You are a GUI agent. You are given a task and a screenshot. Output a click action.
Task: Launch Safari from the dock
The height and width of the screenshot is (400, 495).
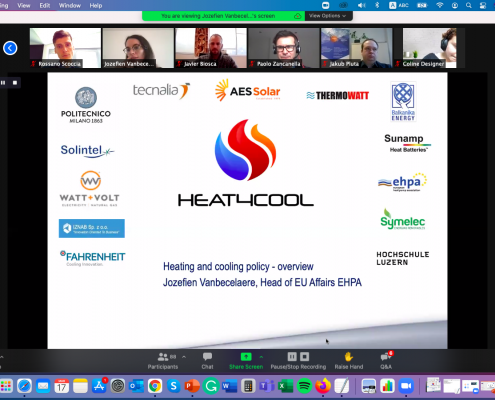[24, 386]
